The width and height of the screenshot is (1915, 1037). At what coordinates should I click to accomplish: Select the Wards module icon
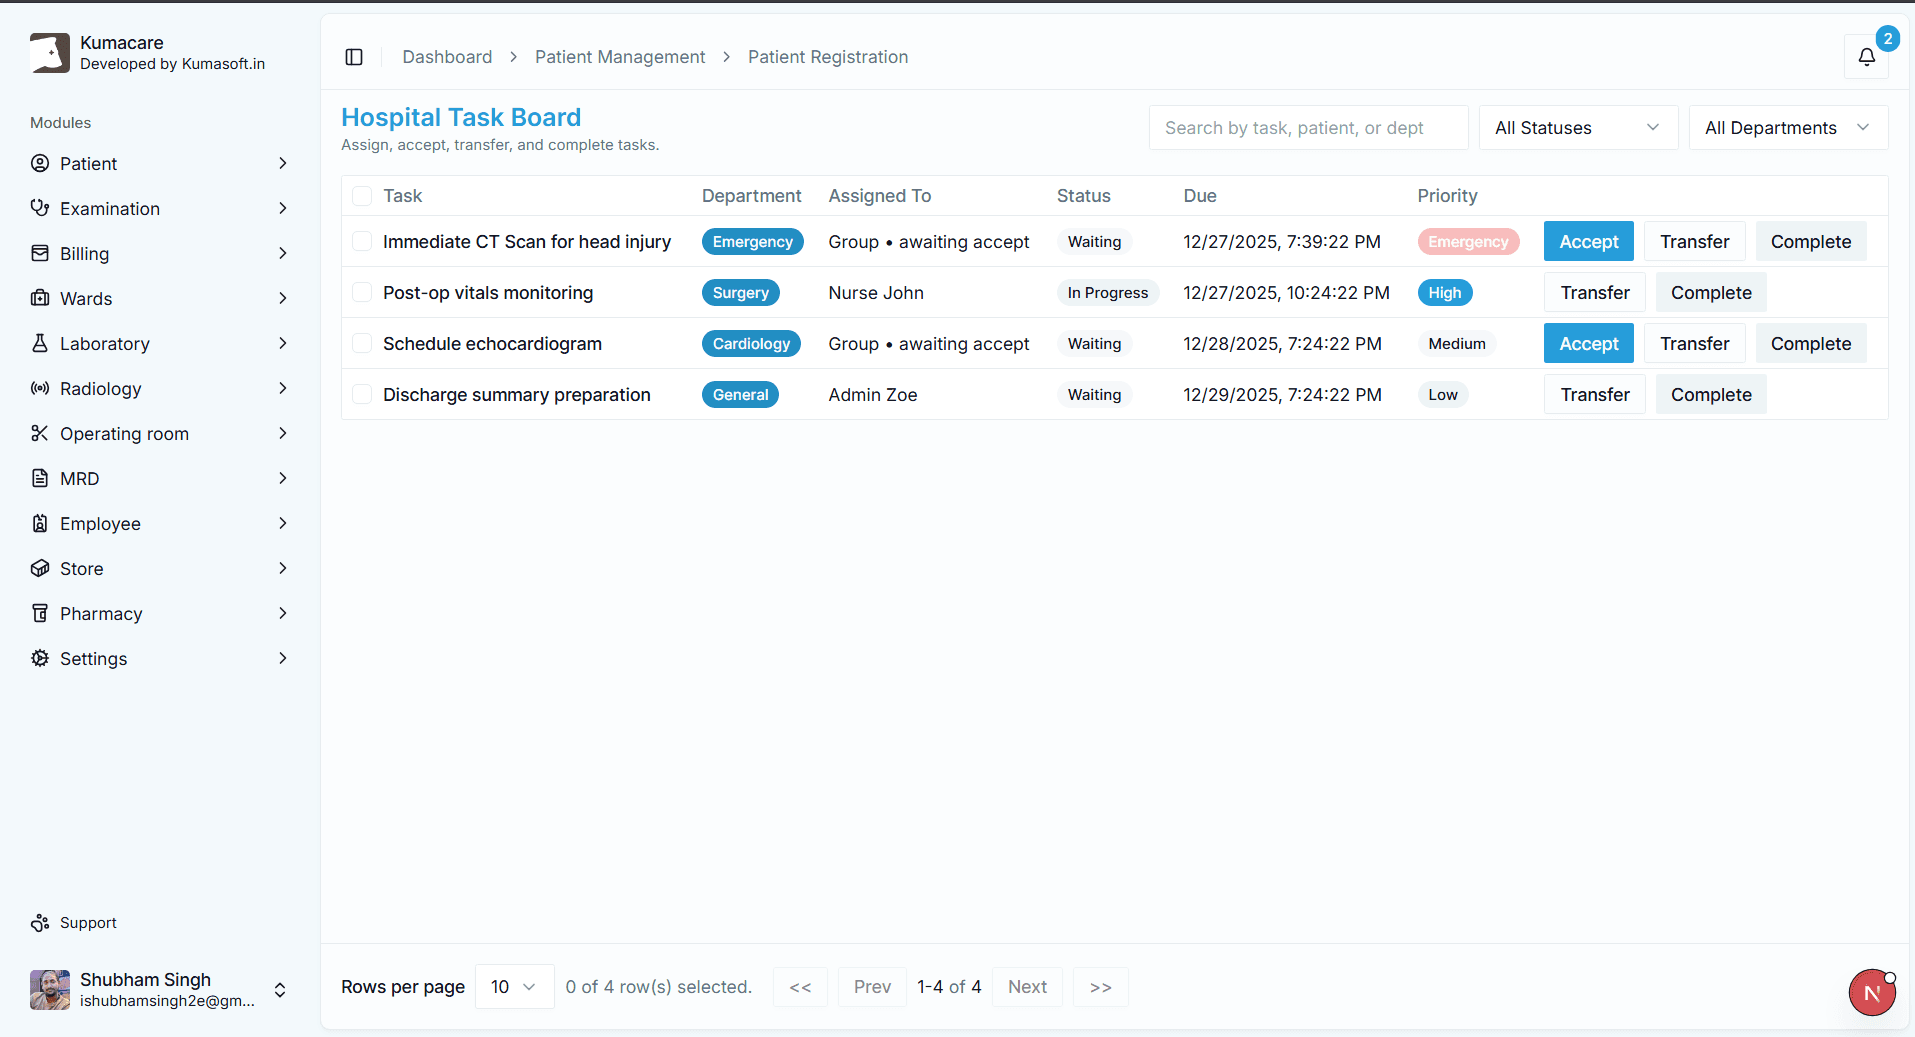pos(39,298)
